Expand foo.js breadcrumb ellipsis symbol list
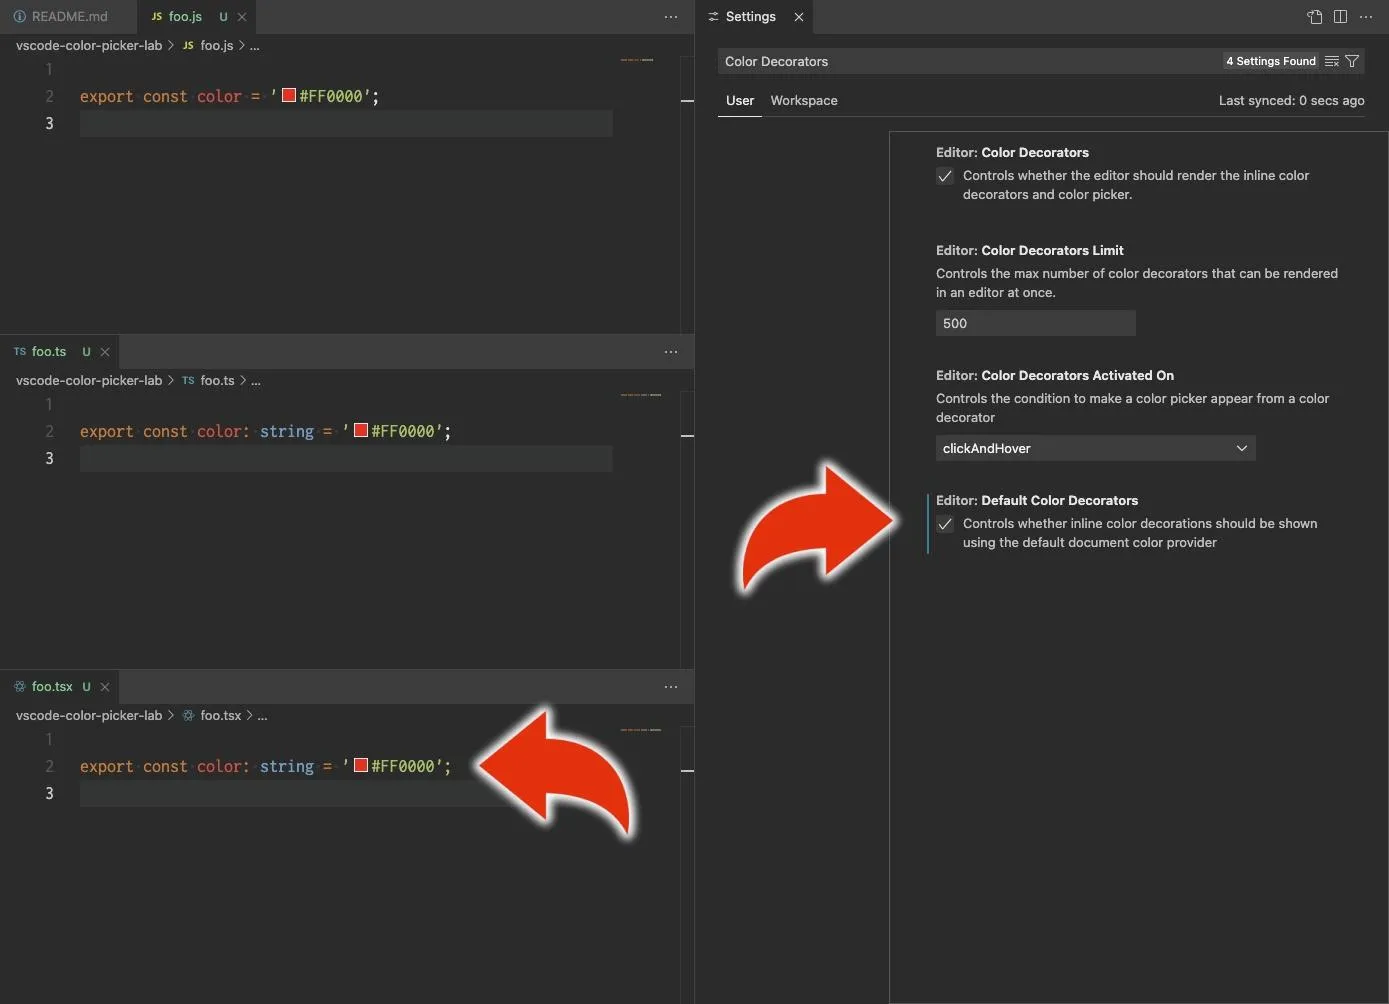Image resolution: width=1389 pixels, height=1004 pixels. coord(255,46)
